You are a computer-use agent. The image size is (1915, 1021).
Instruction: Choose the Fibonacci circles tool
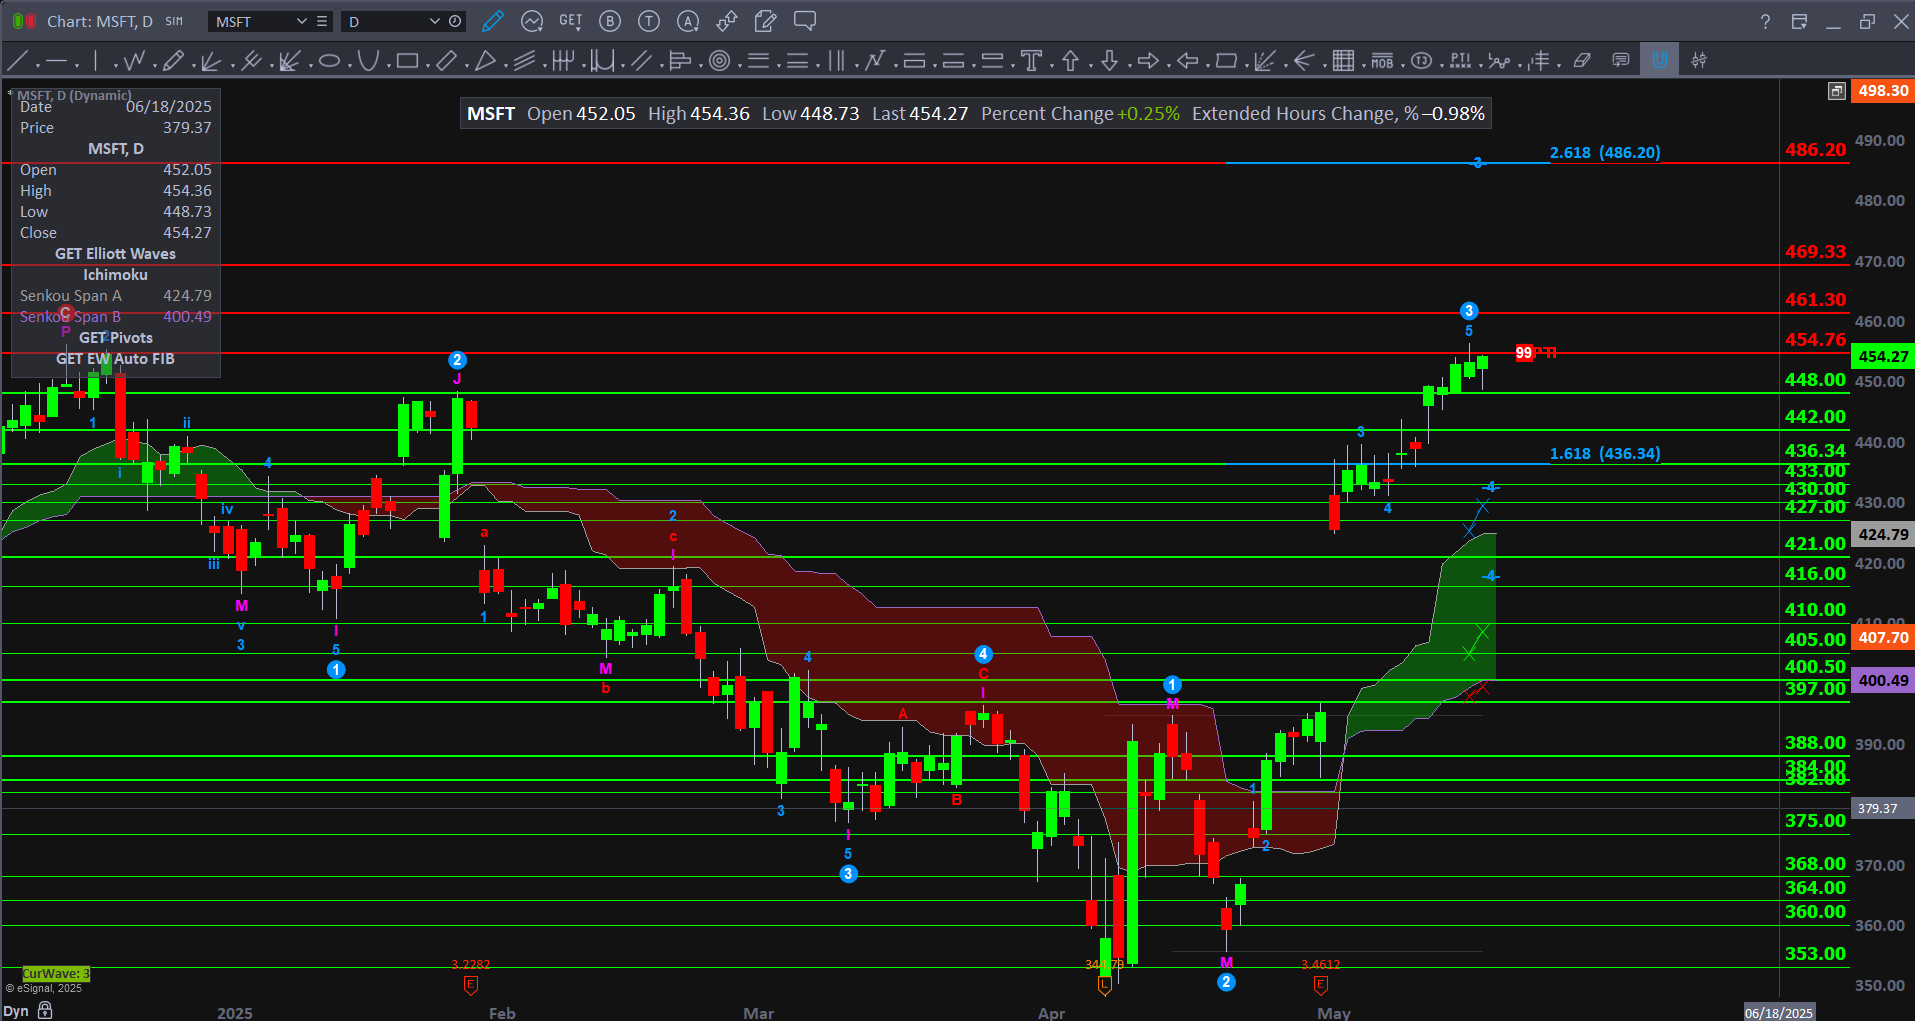719,61
